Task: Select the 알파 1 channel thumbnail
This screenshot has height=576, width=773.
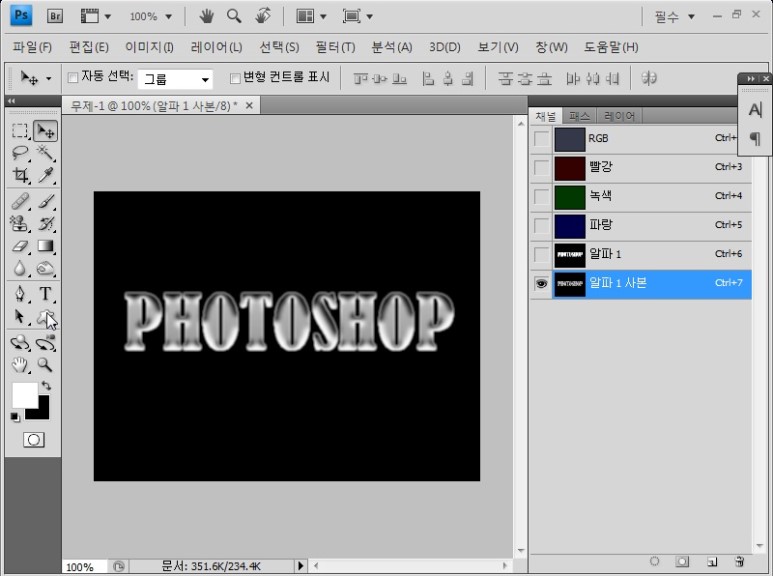Action: (569, 255)
